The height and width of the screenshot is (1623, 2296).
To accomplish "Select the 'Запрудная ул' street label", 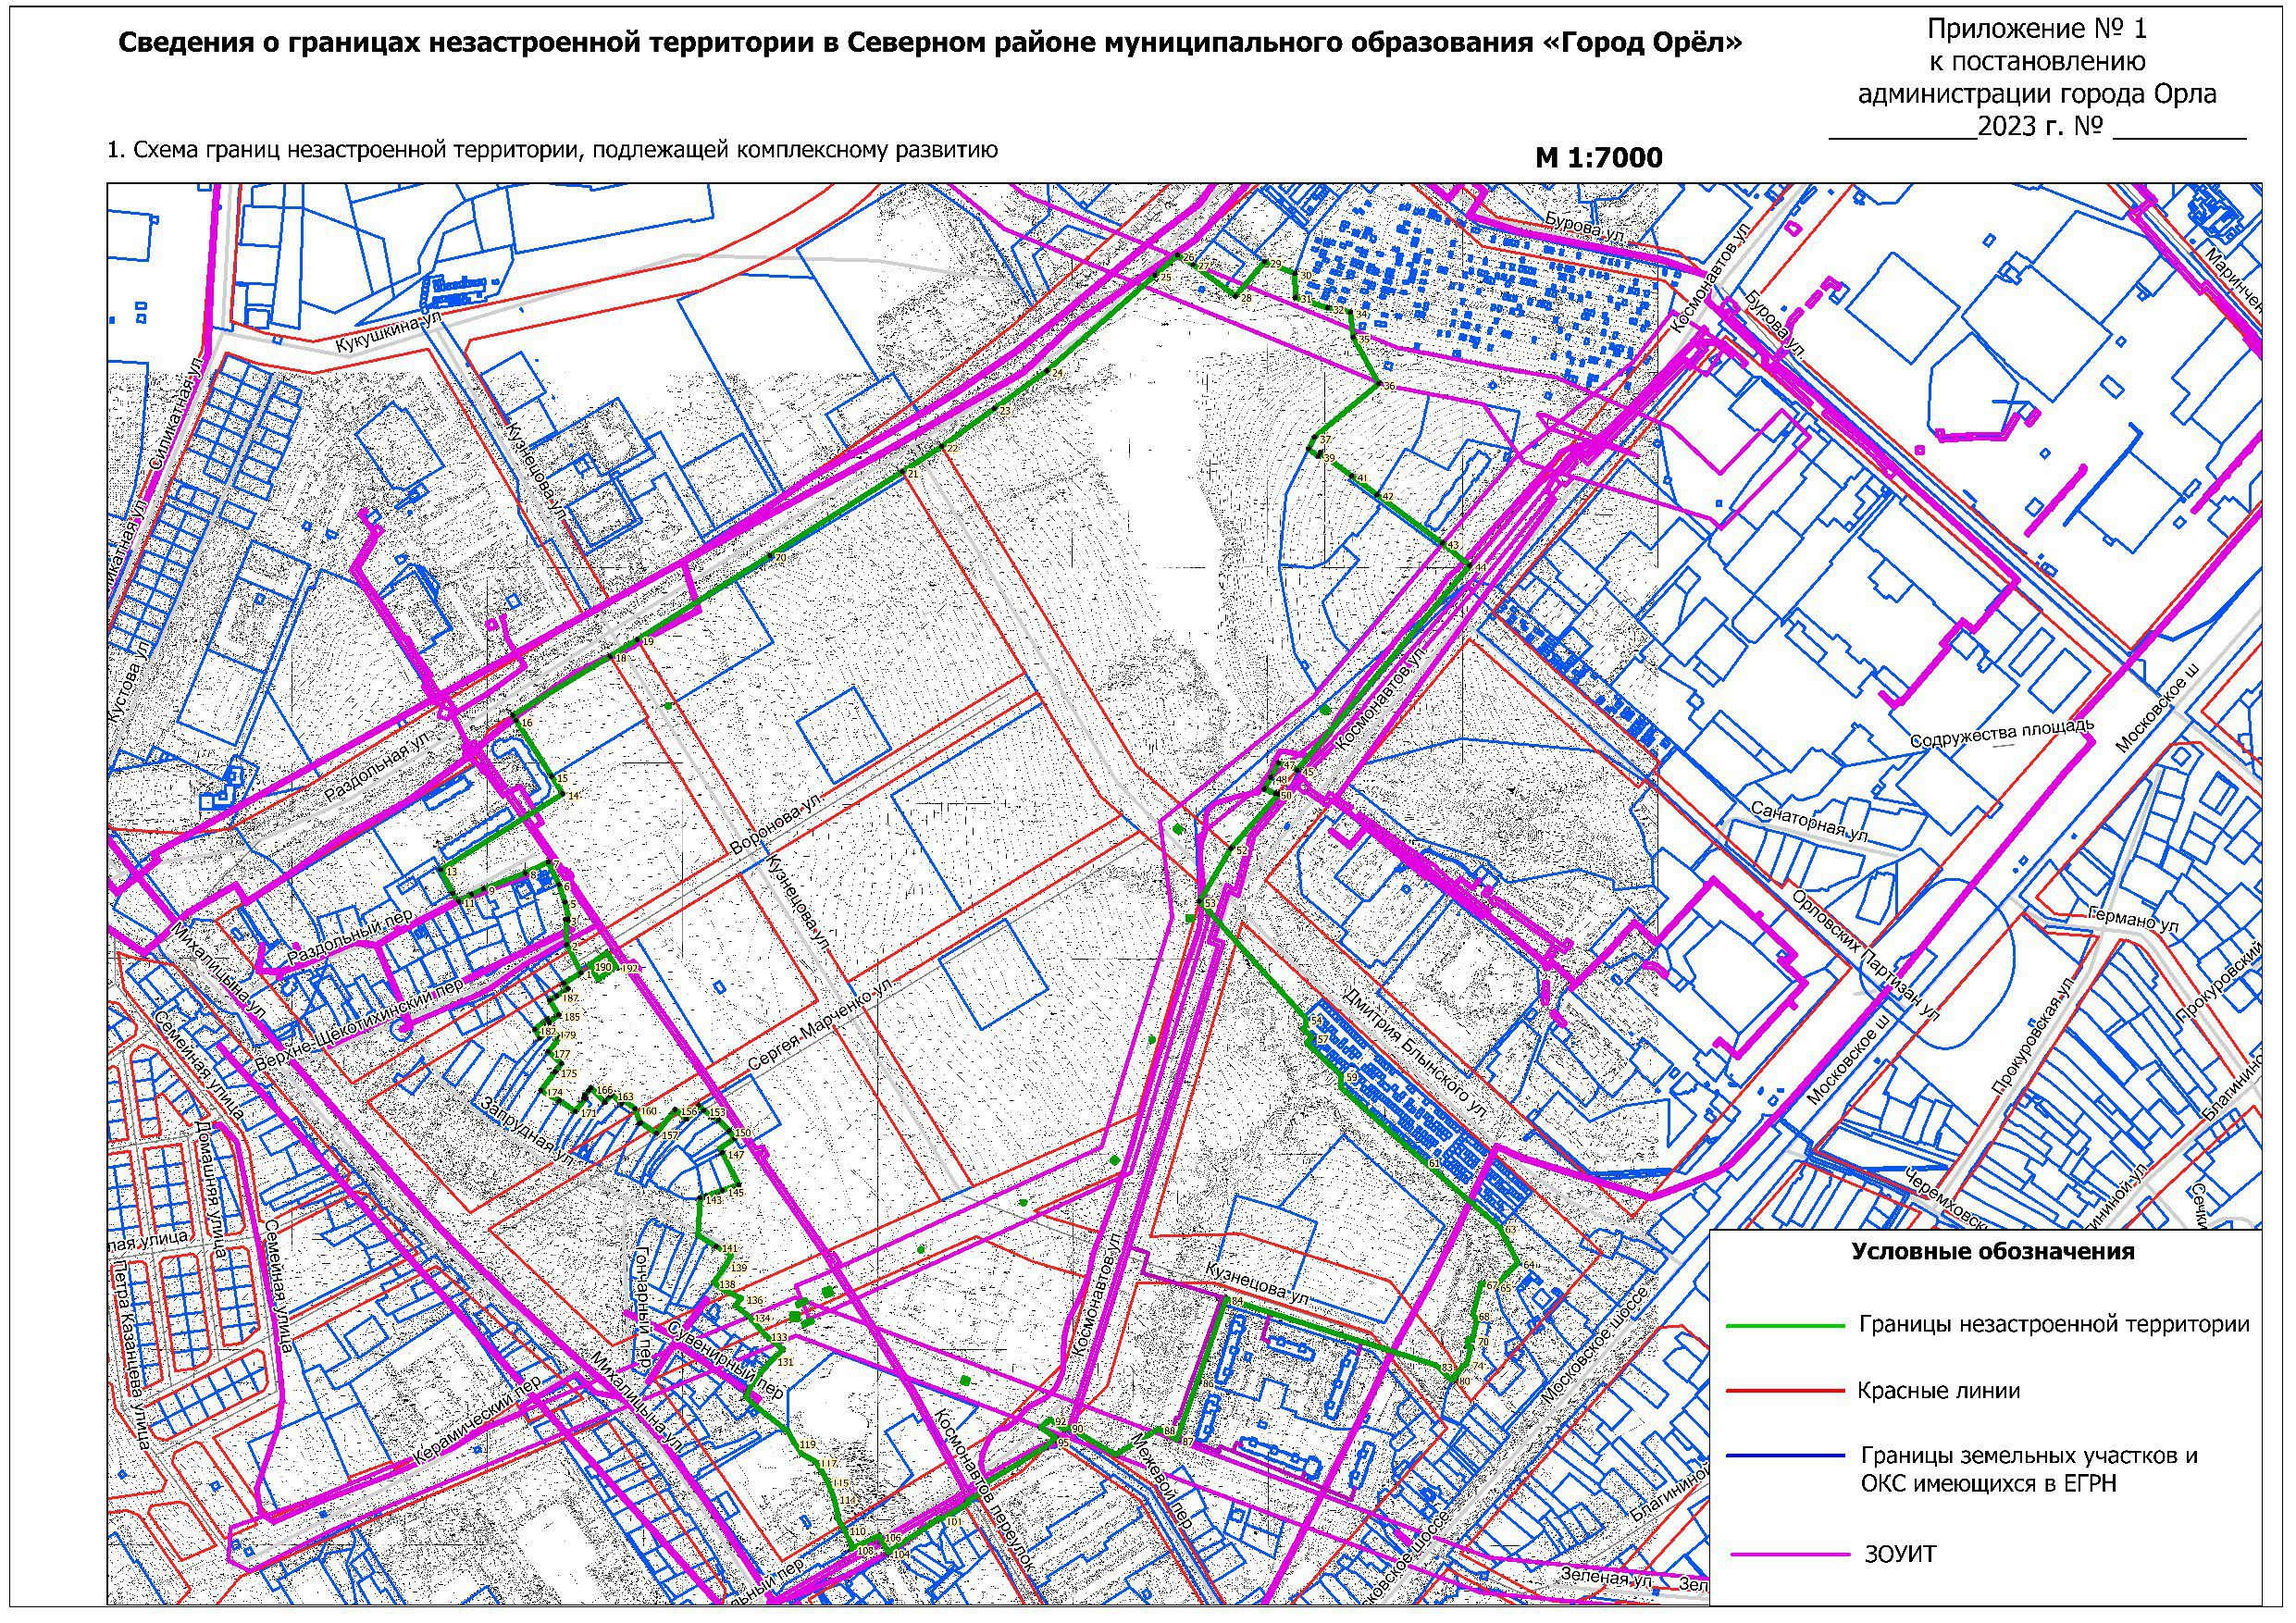I will click(527, 1131).
